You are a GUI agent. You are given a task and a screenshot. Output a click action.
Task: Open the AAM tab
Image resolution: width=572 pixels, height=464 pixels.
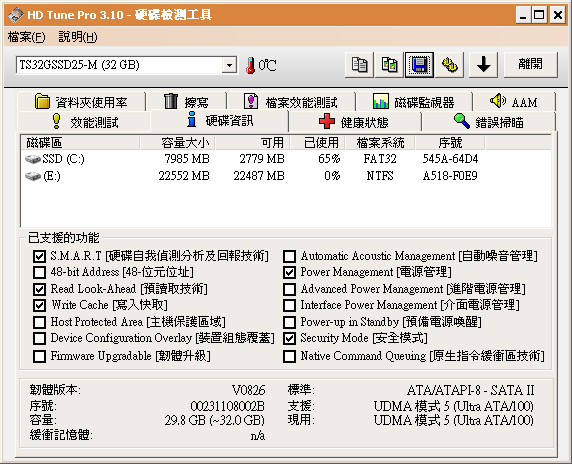(514, 102)
